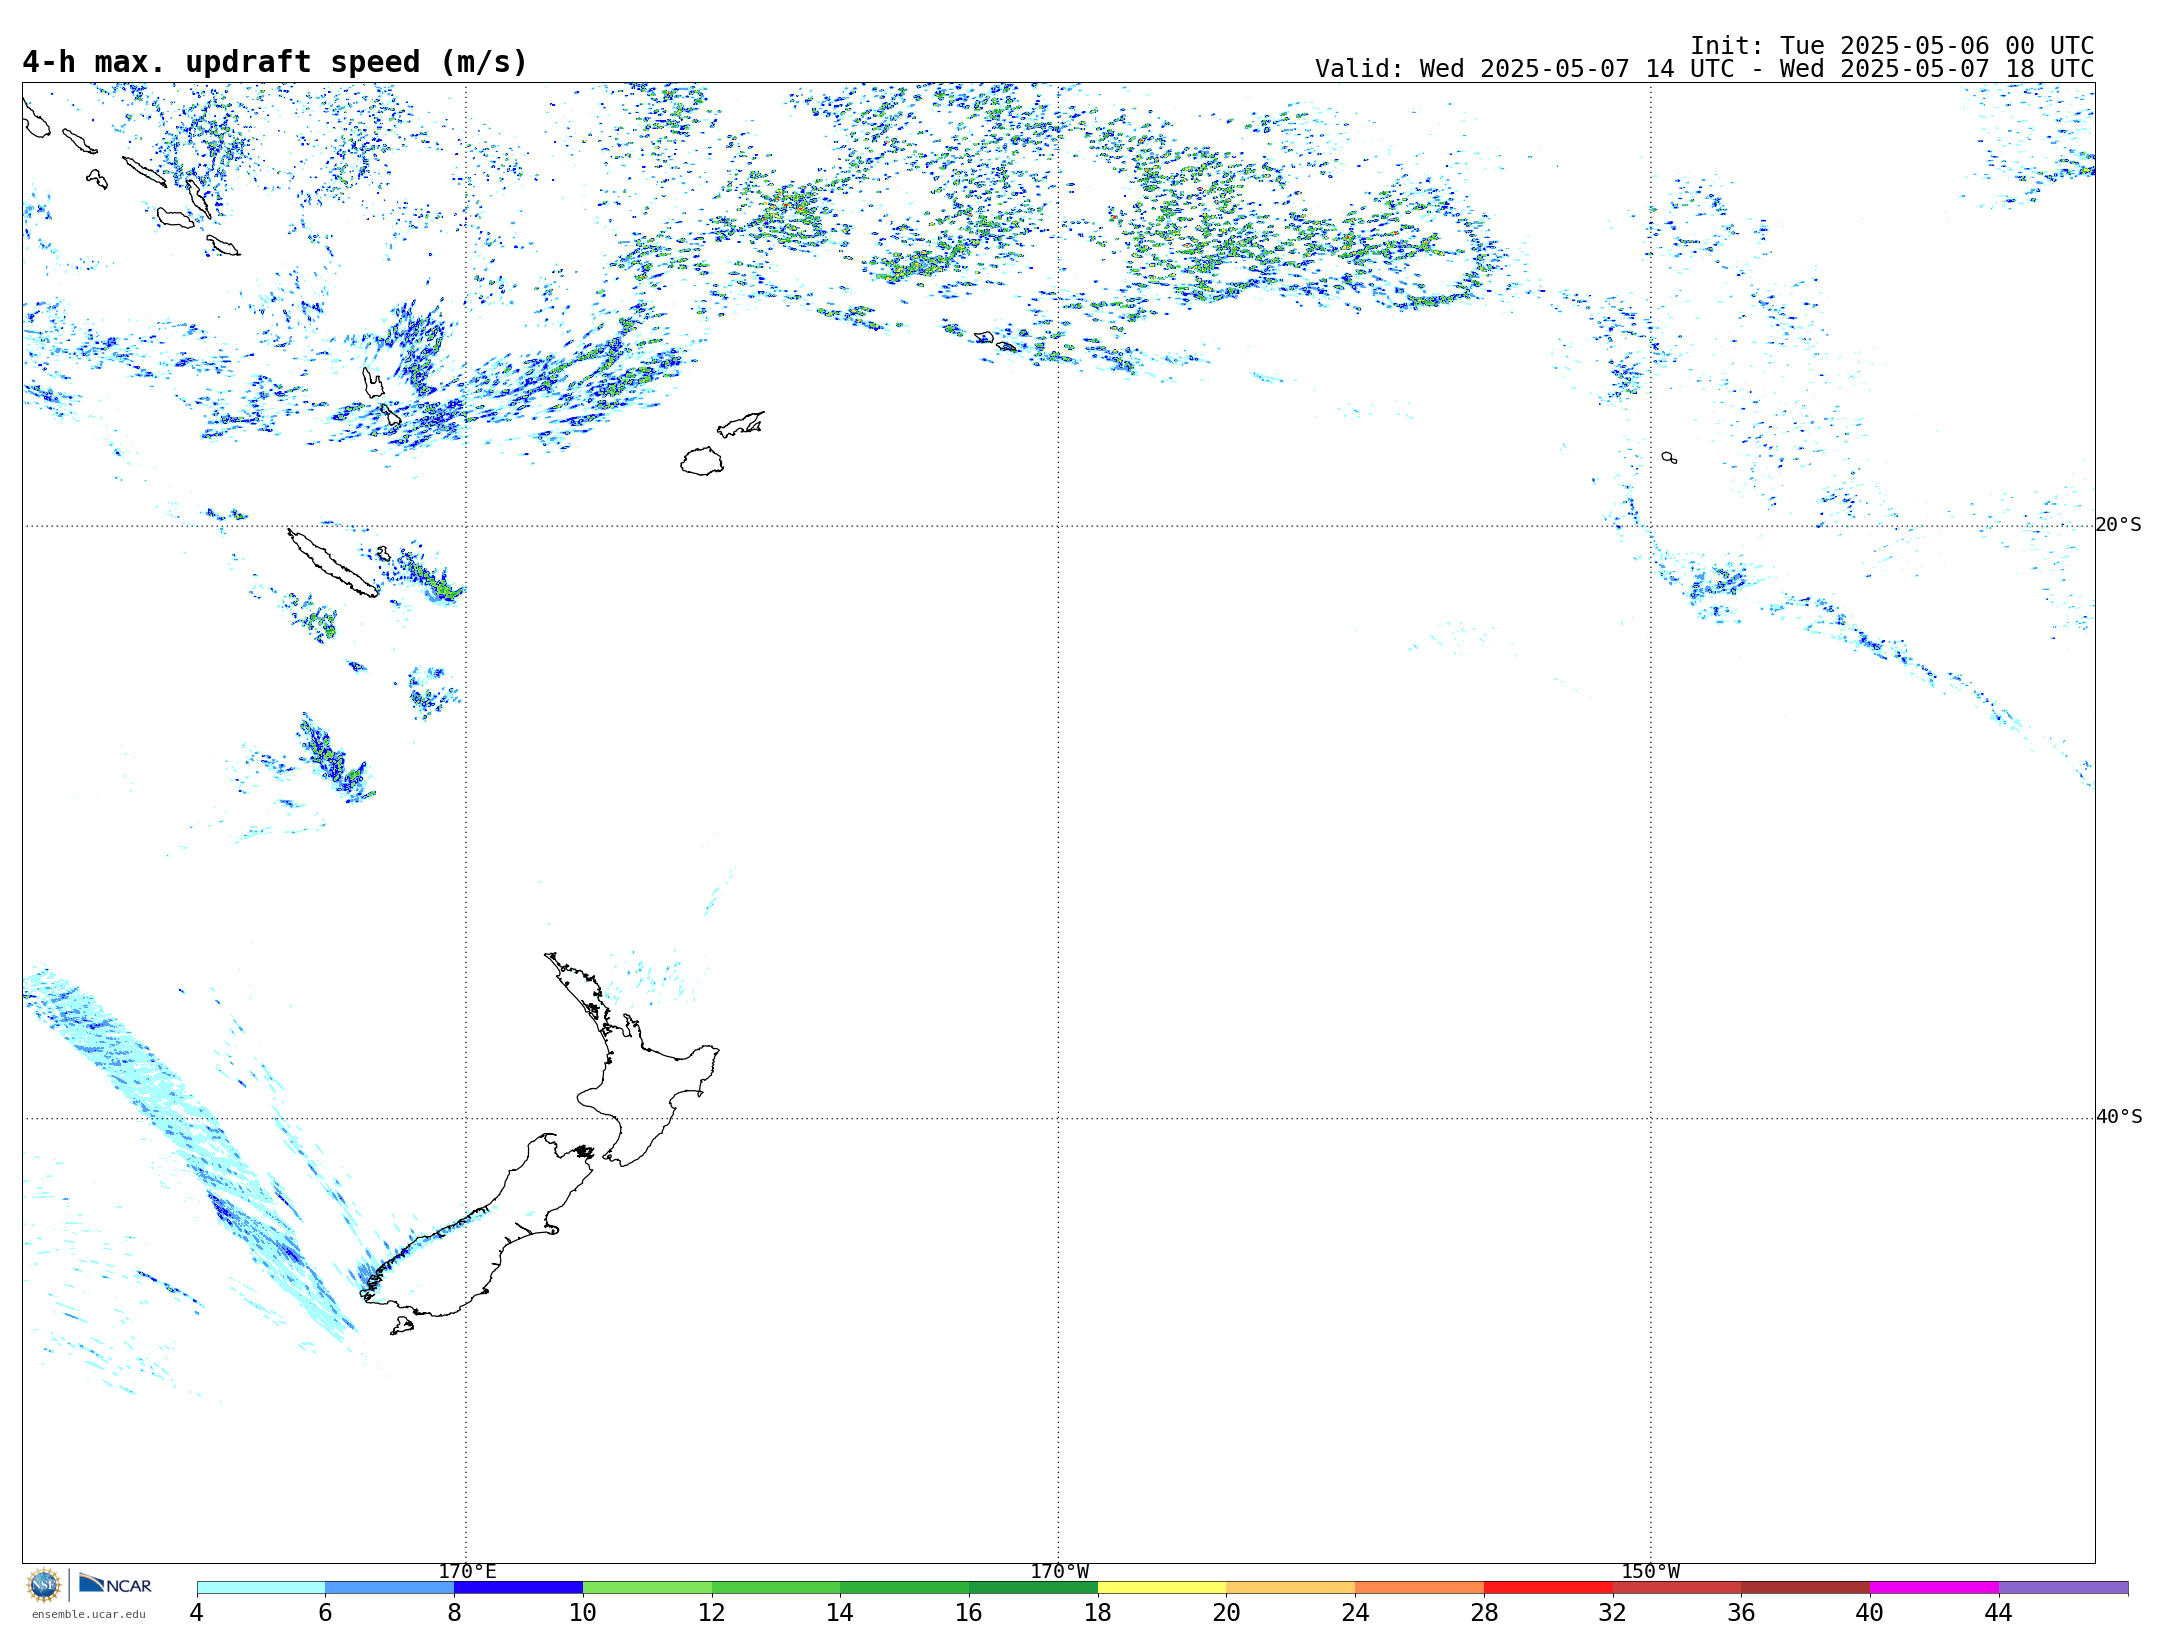Image resolution: width=2160 pixels, height=1626 pixels.
Task: Select the purple above-44 colorbar segment
Action: (x=2064, y=1588)
